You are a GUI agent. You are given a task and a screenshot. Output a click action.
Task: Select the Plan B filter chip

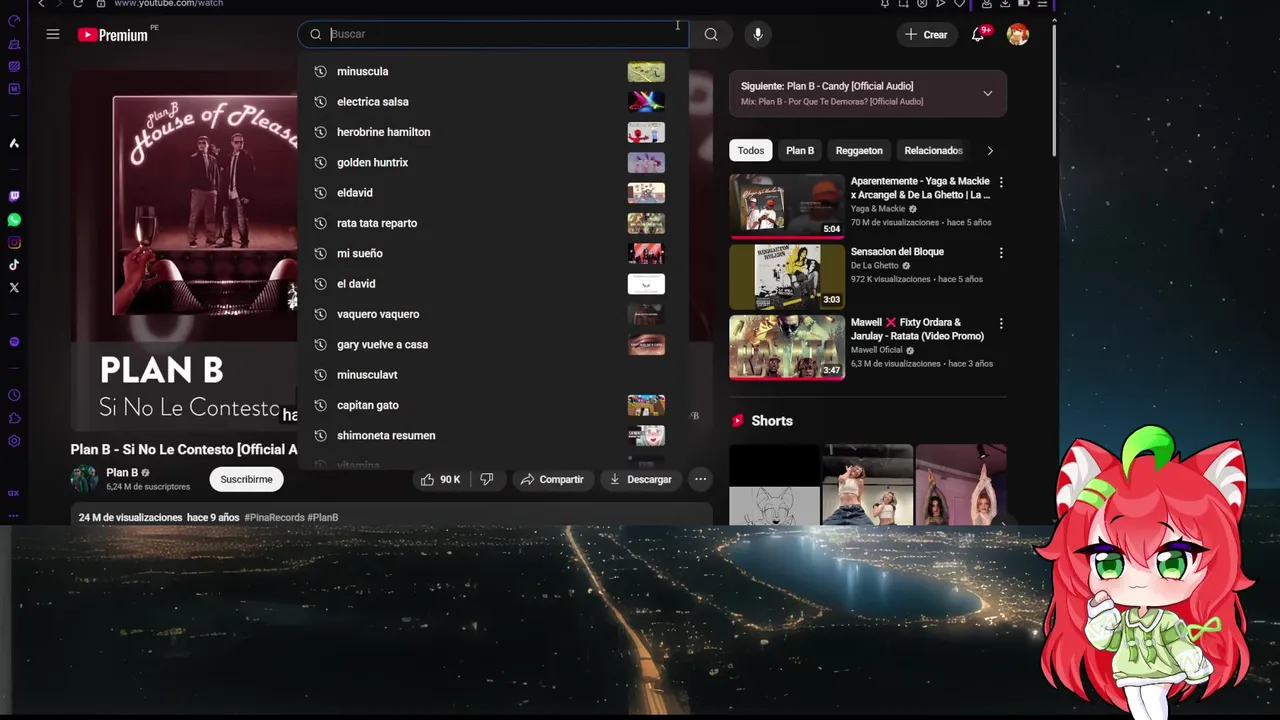tap(800, 151)
